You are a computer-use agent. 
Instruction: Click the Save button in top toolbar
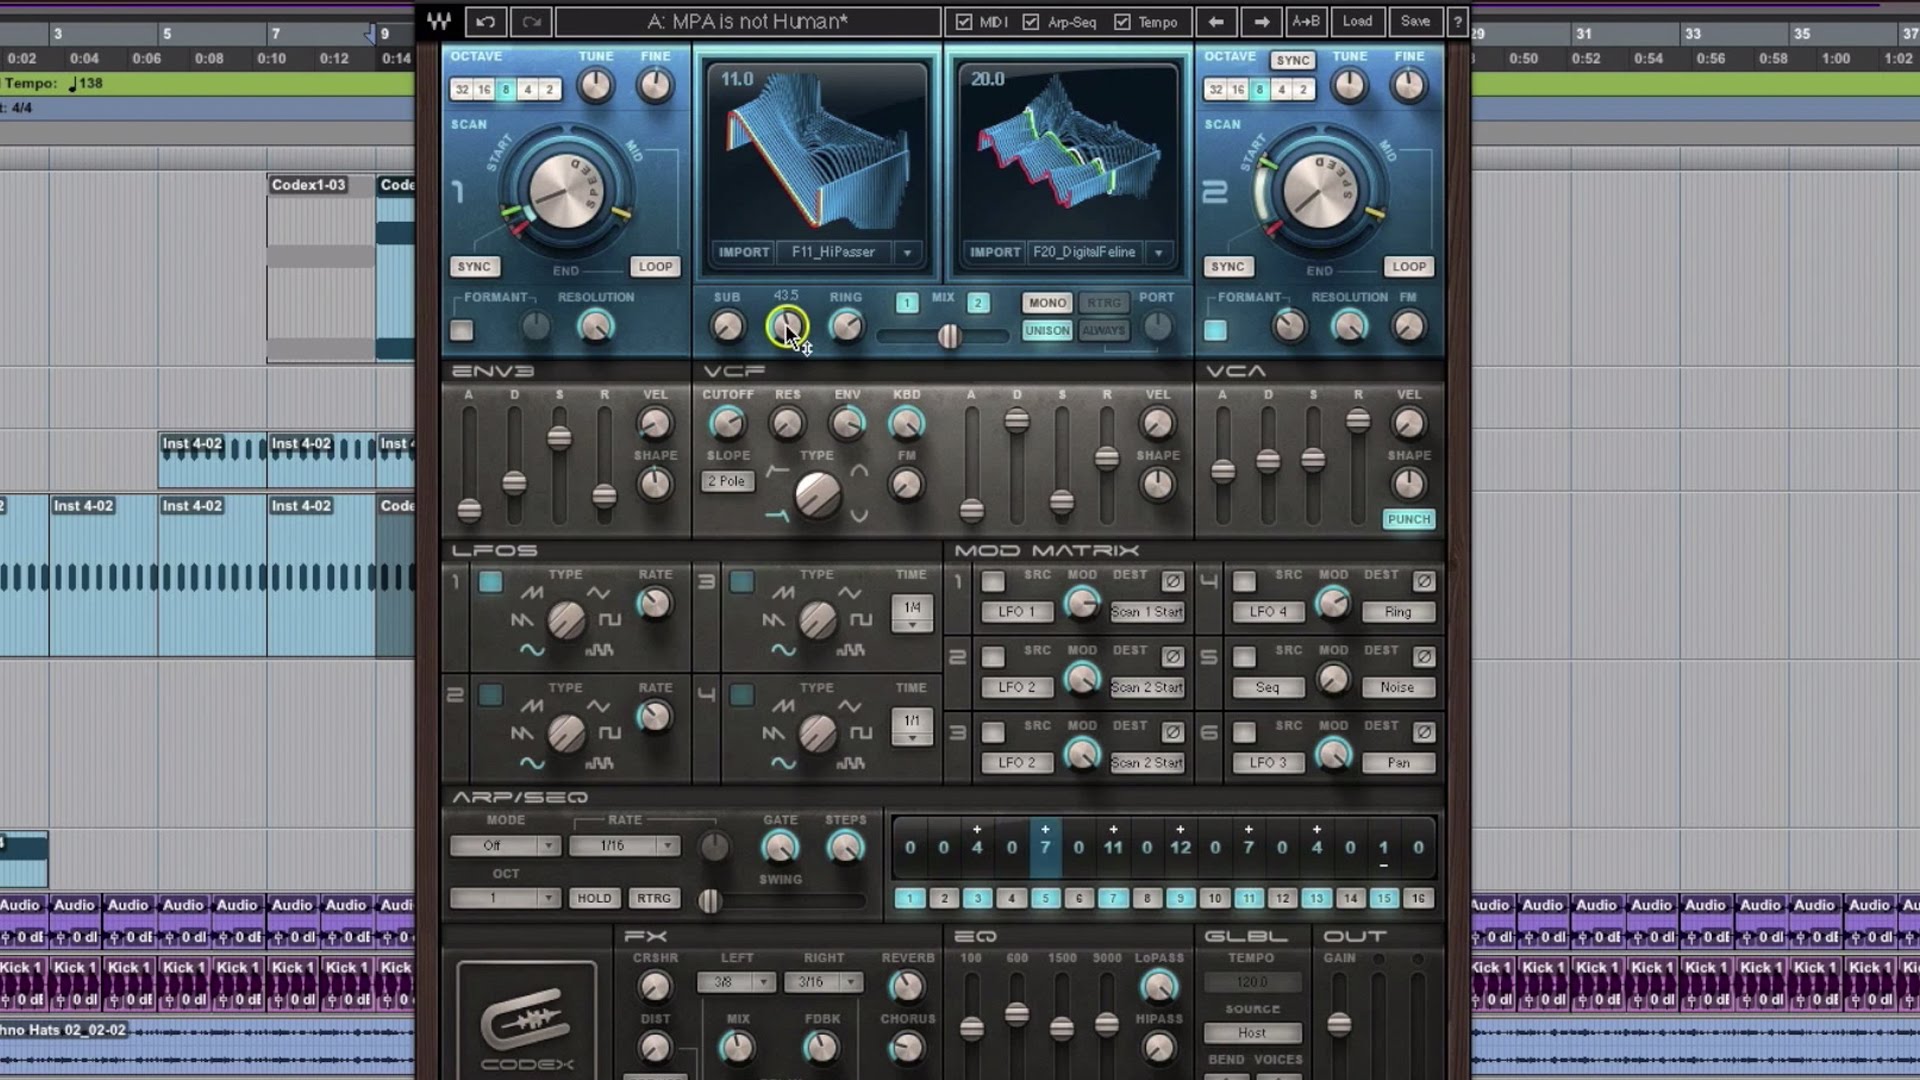click(x=1415, y=21)
